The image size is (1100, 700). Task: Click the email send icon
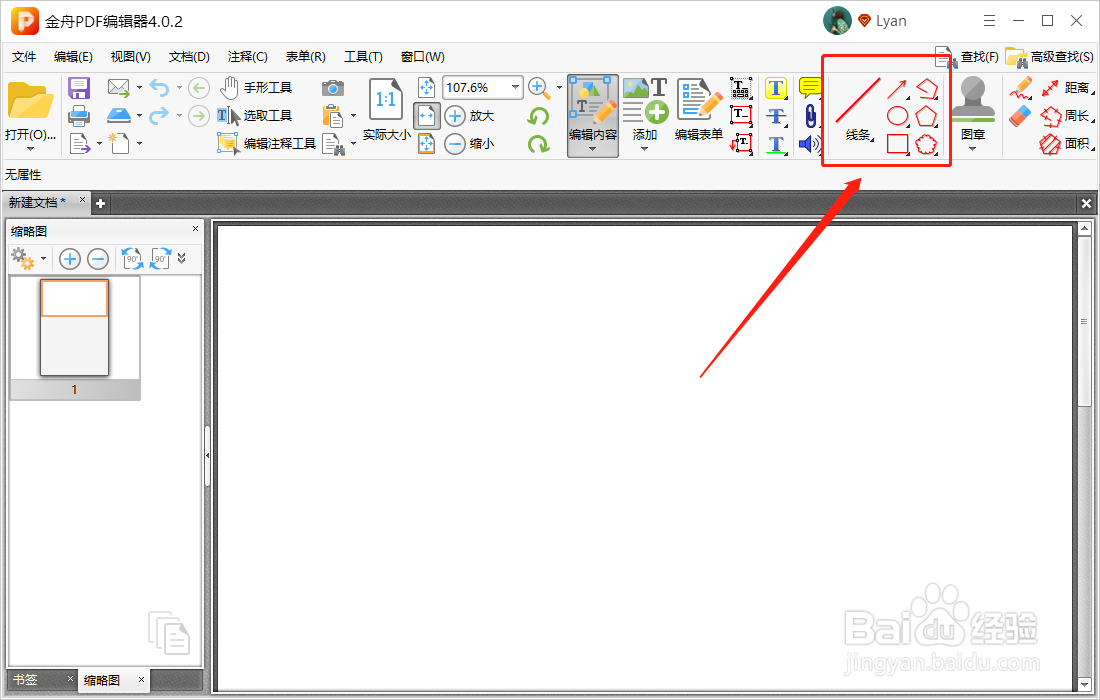coord(119,88)
